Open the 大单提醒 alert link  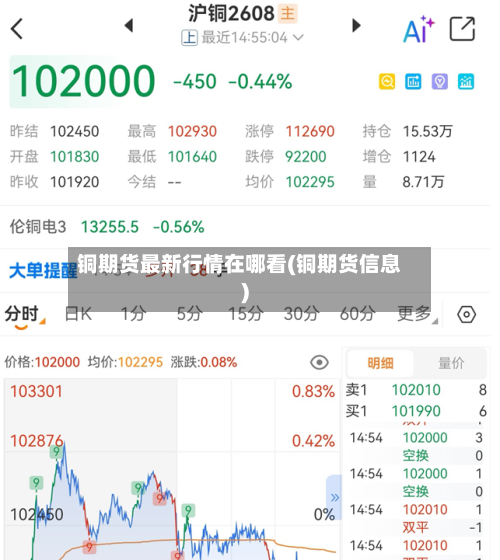point(43,271)
